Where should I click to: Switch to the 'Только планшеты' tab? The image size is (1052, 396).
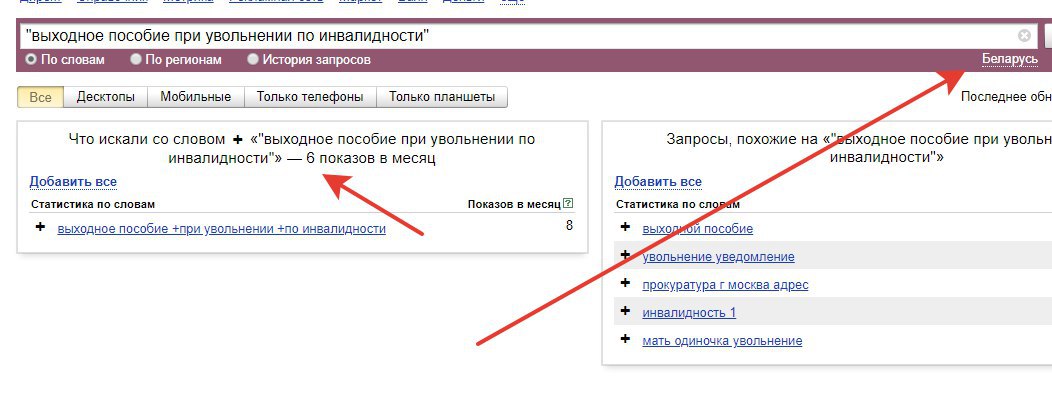[441, 97]
